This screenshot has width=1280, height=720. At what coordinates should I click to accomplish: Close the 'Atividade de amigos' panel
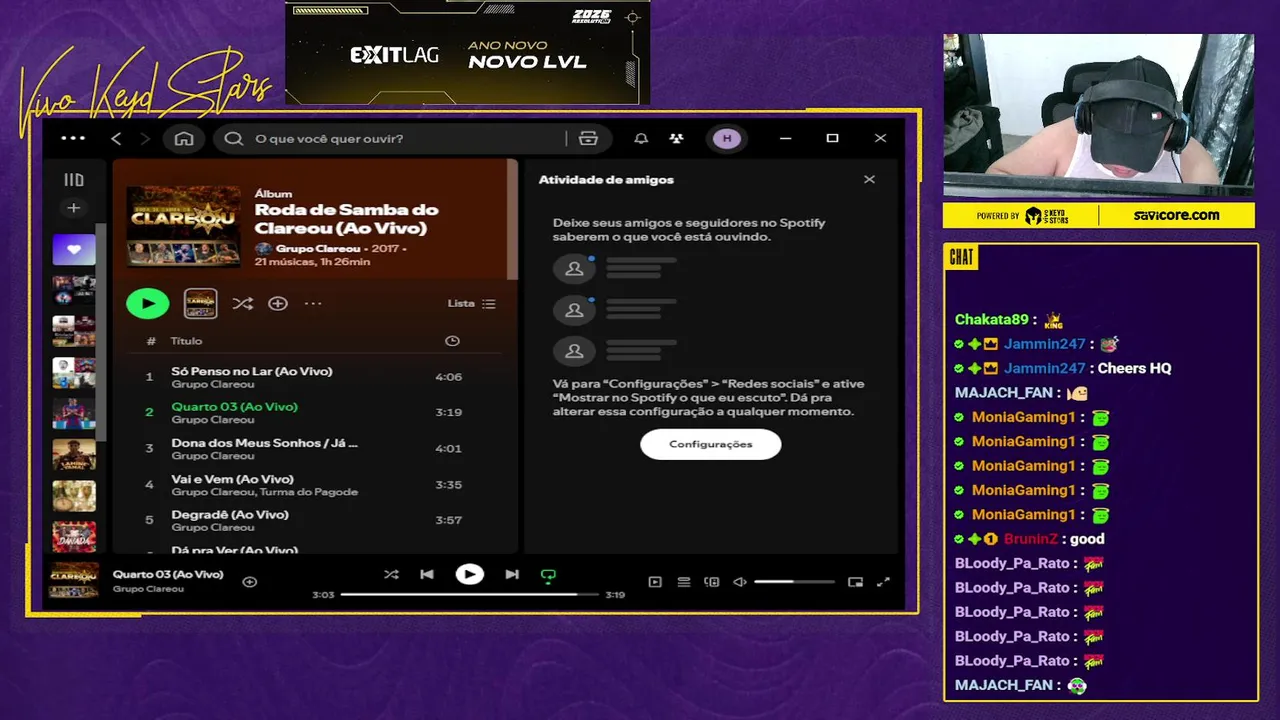point(869,180)
